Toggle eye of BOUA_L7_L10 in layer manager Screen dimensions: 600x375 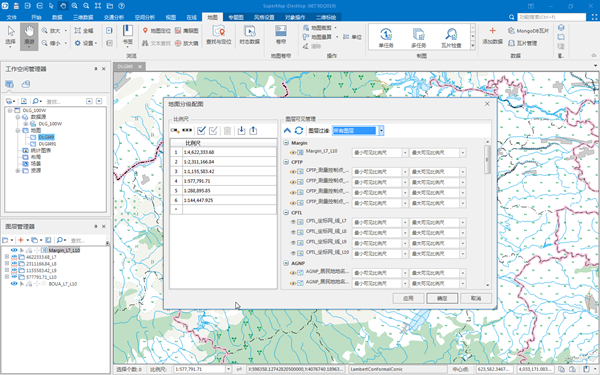click(x=14, y=284)
